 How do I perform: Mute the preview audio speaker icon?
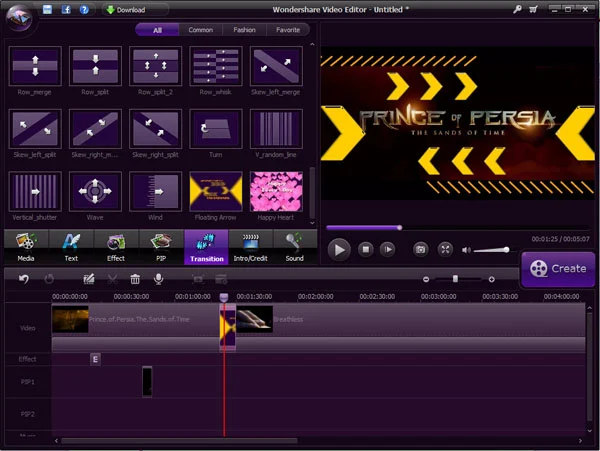[x=464, y=249]
